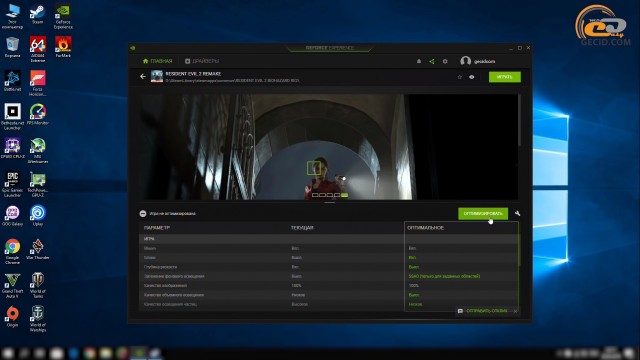Click the ОПТИМИЗИРОВАТЬ button

coord(483,213)
